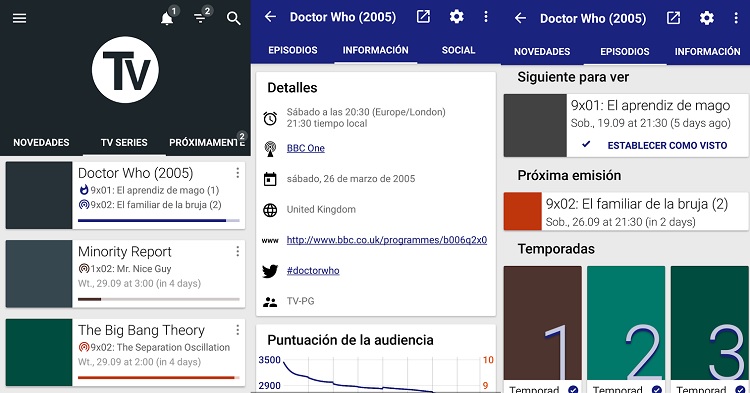Image resolution: width=750 pixels, height=393 pixels.
Task: Select Información tab in middle screen
Action: click(x=375, y=50)
